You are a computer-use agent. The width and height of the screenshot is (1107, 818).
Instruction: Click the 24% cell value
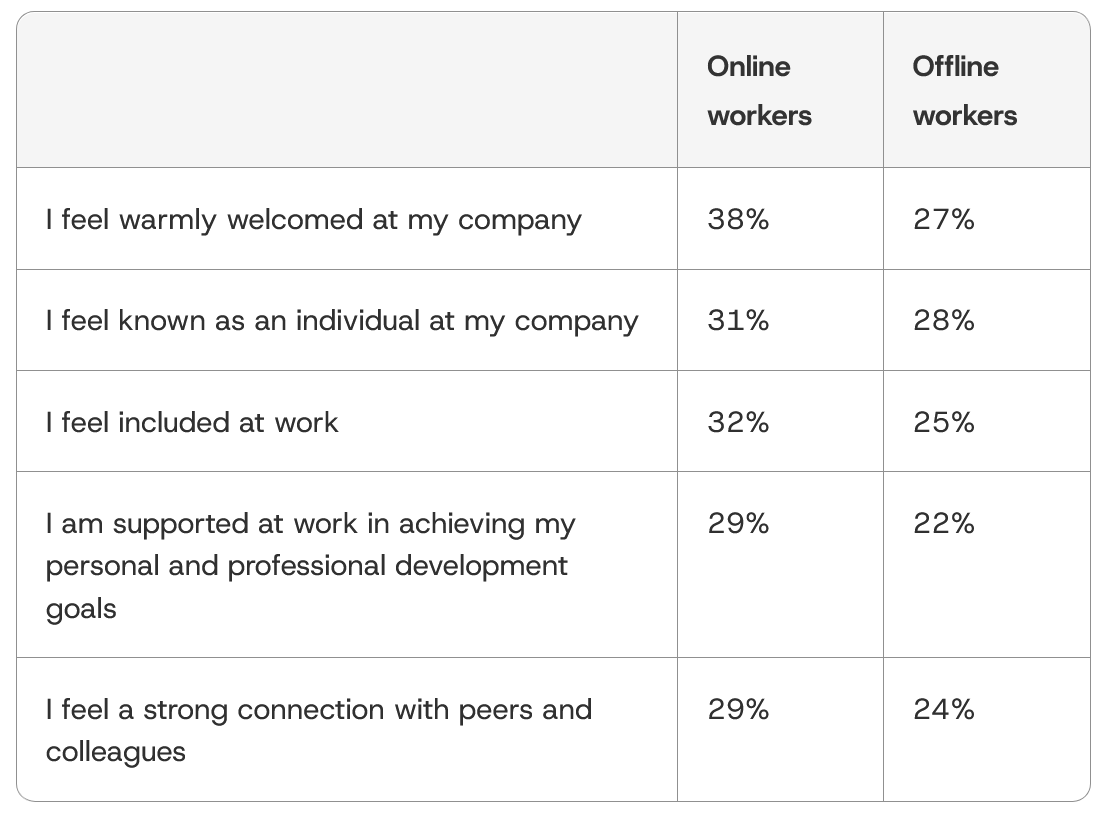click(x=943, y=709)
